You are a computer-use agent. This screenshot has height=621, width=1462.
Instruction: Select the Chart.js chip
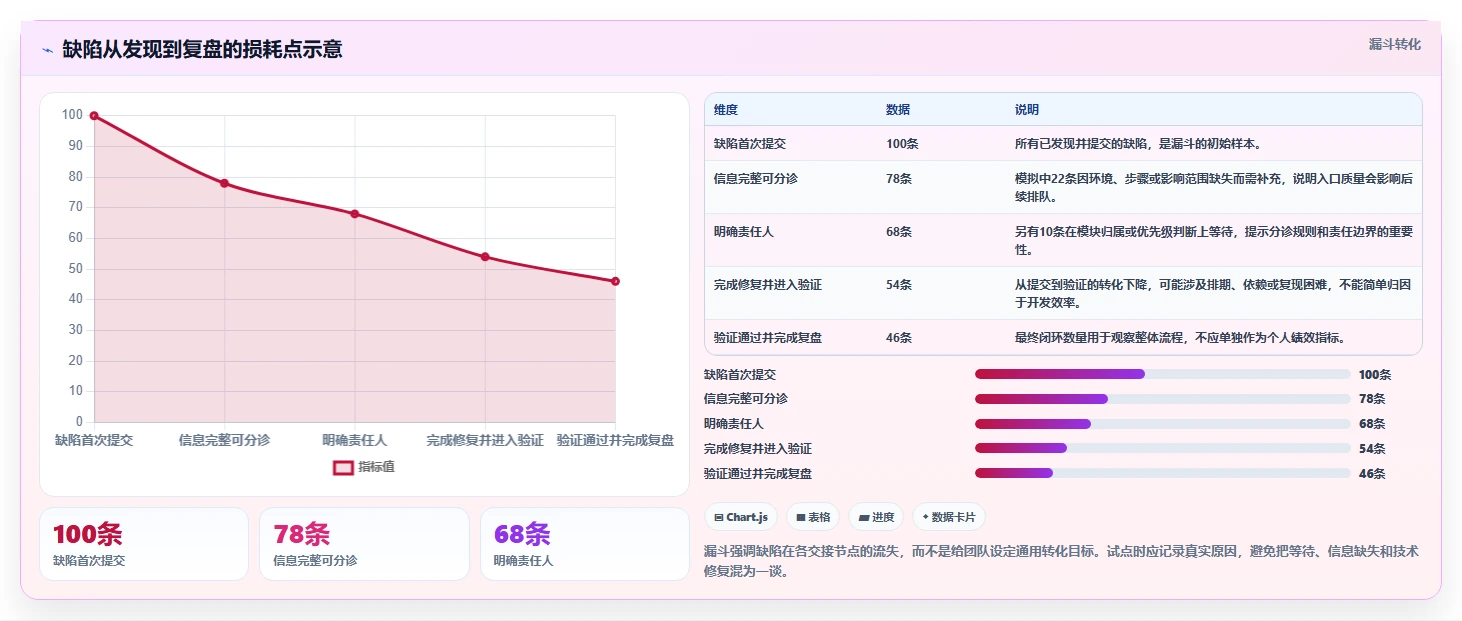click(741, 517)
